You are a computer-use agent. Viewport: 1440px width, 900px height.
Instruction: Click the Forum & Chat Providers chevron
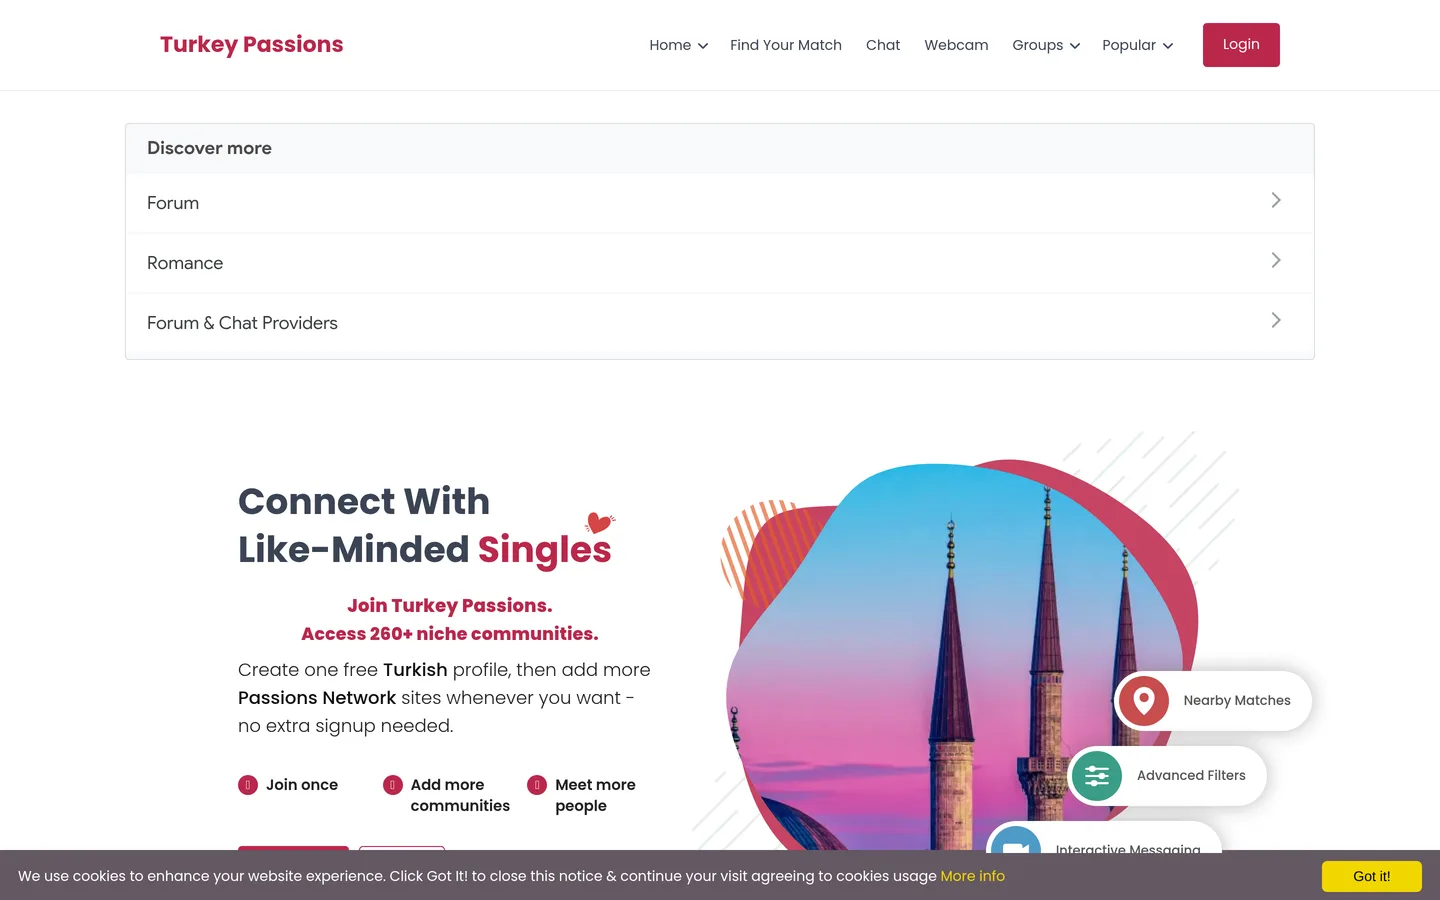[1276, 320]
